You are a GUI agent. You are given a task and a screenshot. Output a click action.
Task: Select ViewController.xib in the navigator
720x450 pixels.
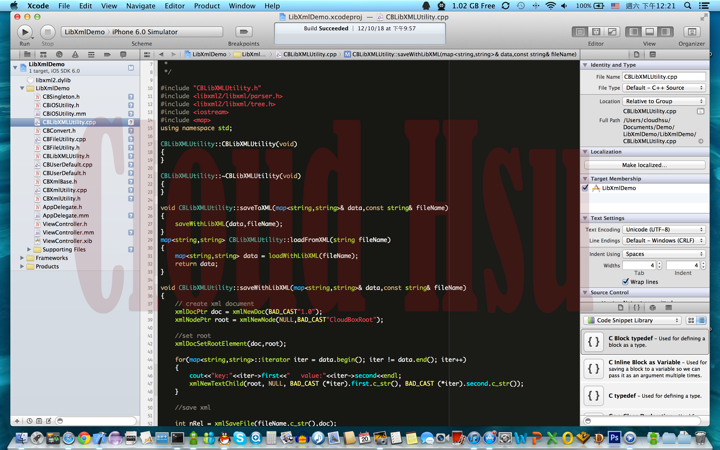[x=67, y=241]
